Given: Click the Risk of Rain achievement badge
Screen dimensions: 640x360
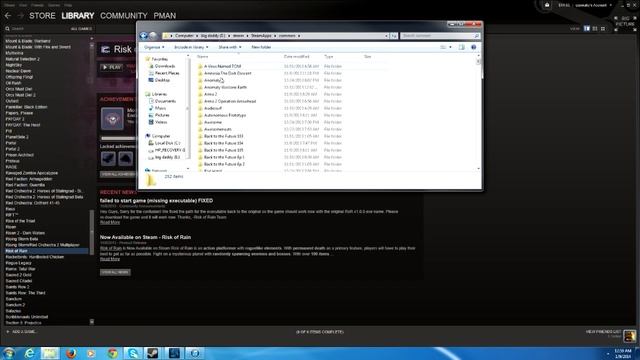Looking at the screenshot, I should tap(112, 119).
